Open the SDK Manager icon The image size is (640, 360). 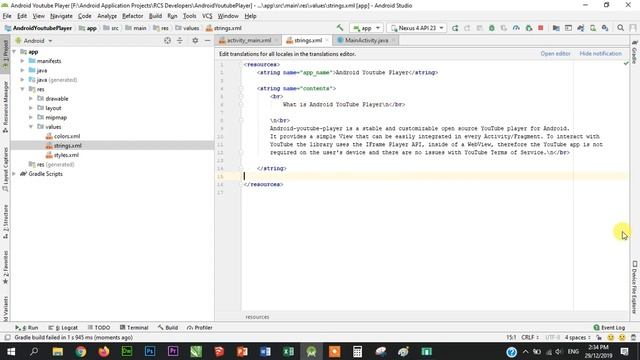[x=605, y=28]
